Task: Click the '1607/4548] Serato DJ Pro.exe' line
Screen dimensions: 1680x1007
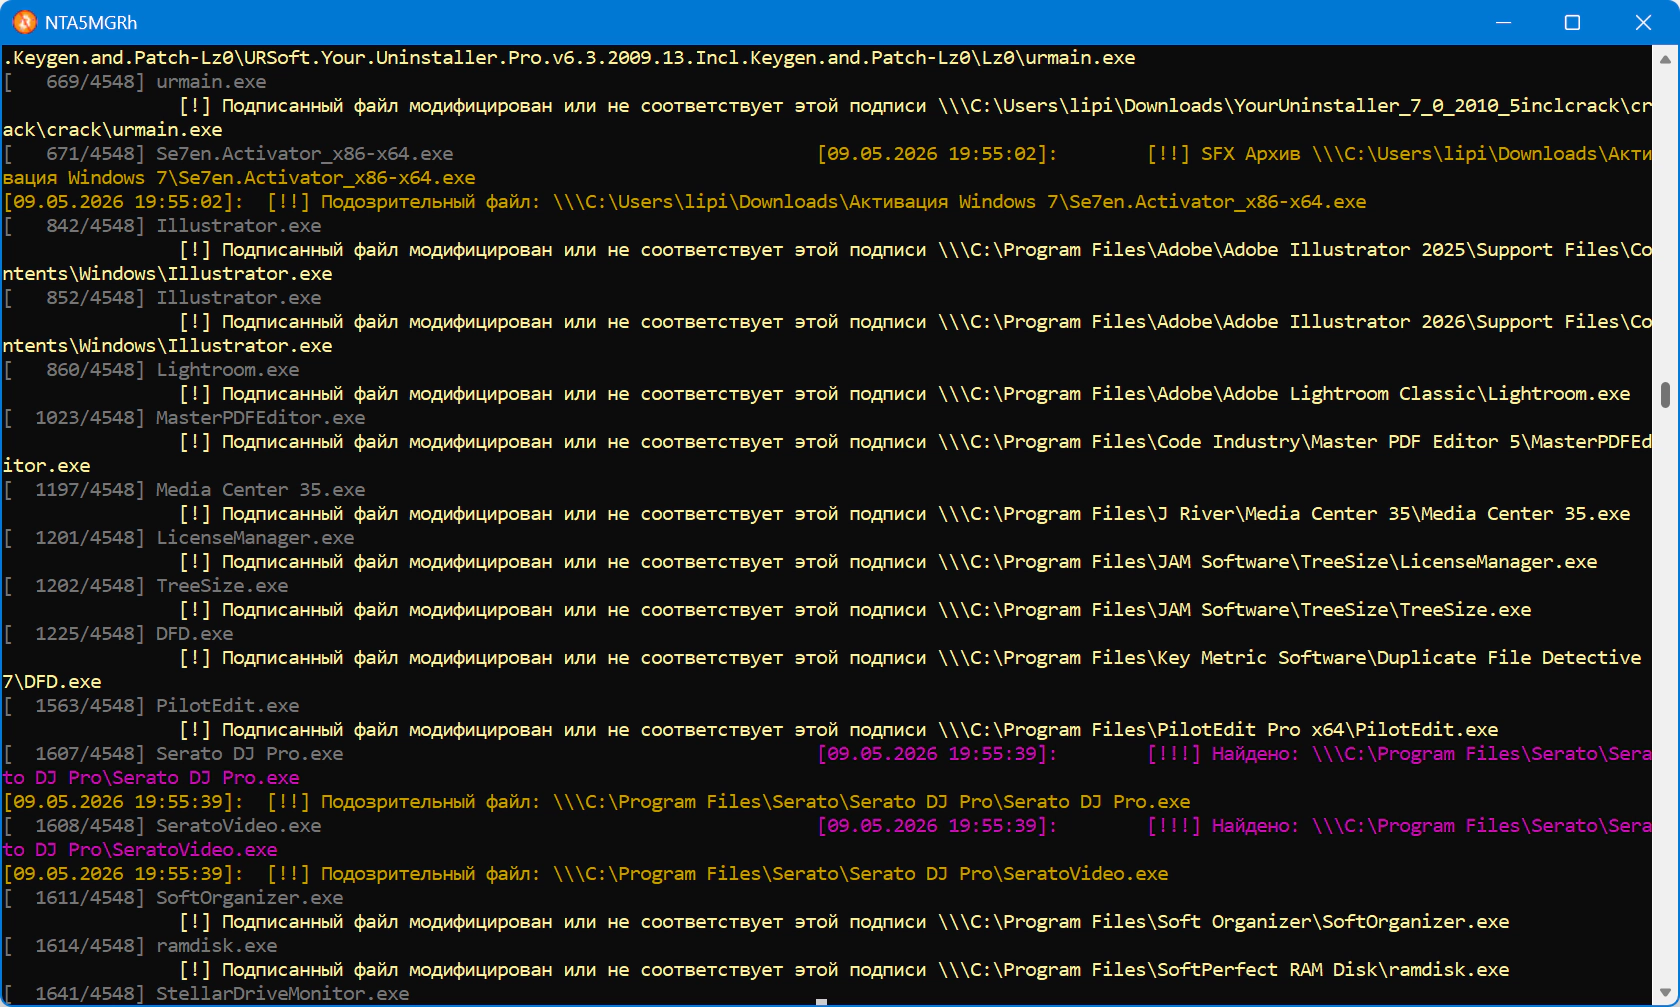Action: pos(173,754)
